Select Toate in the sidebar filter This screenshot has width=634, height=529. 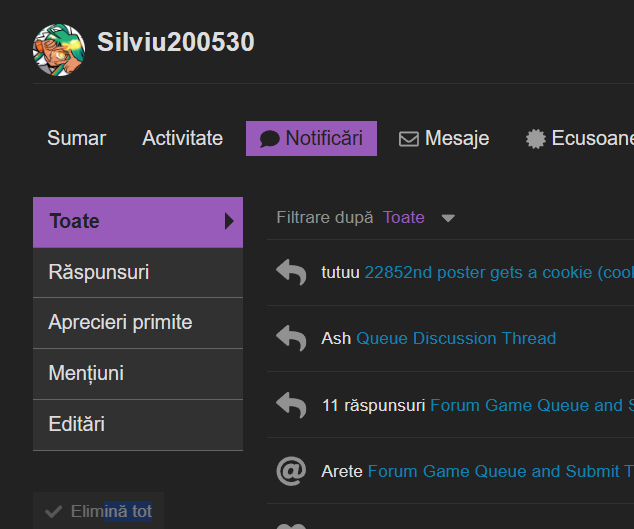click(137, 221)
